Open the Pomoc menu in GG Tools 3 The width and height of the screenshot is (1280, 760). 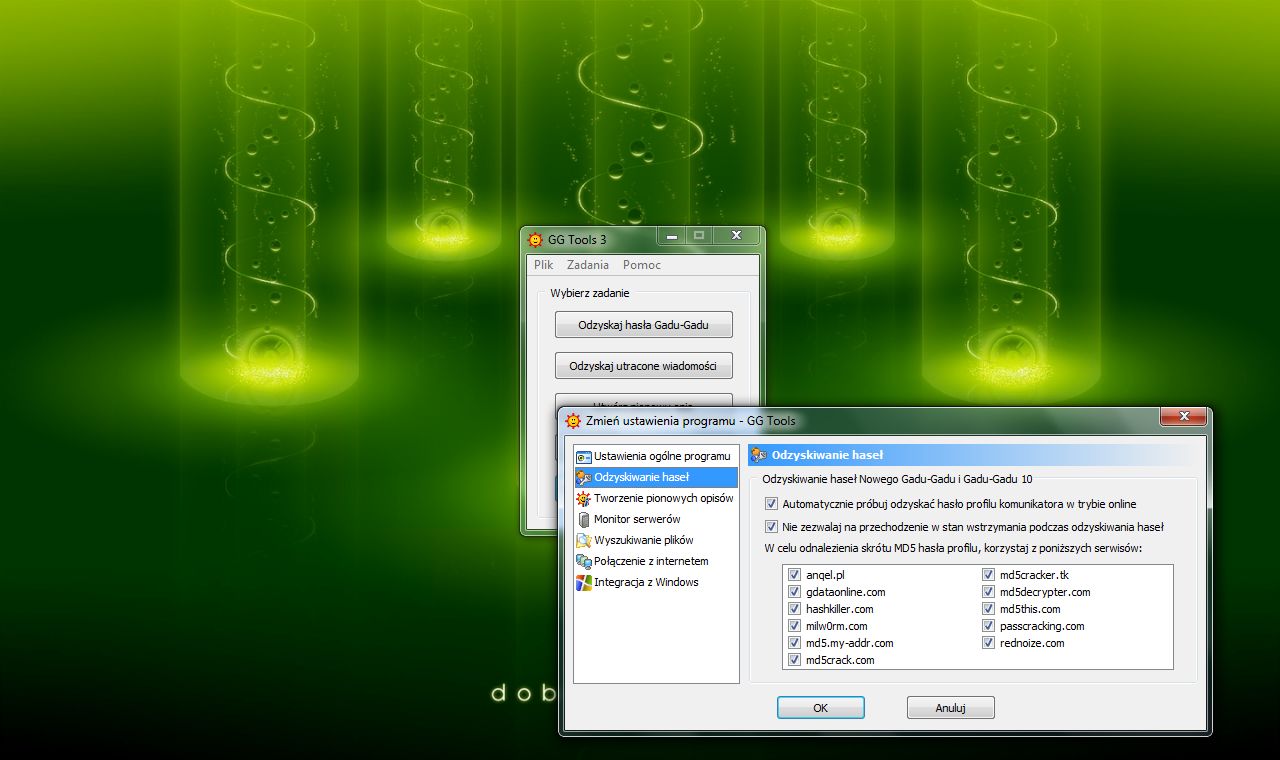coord(642,265)
